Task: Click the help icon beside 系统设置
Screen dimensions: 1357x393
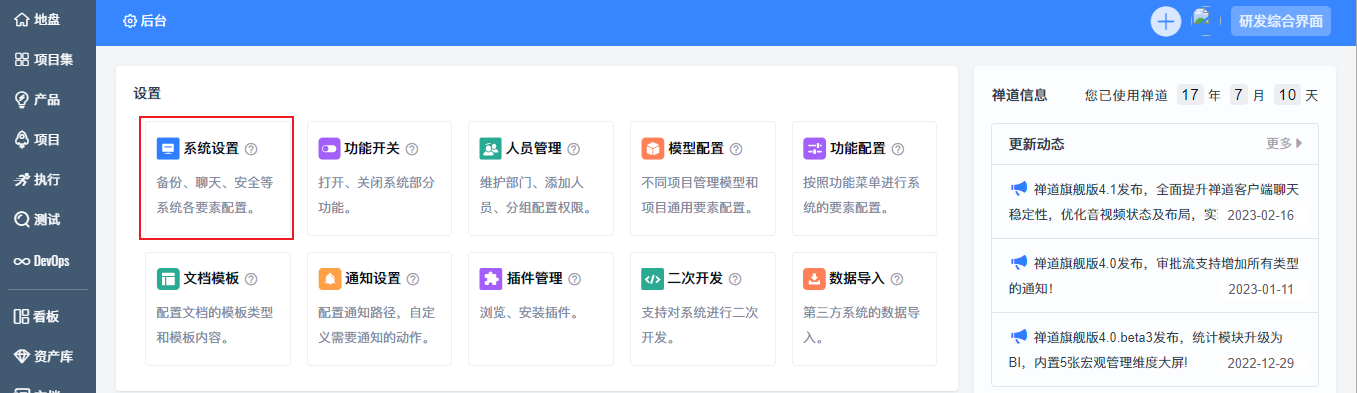Action: click(251, 149)
